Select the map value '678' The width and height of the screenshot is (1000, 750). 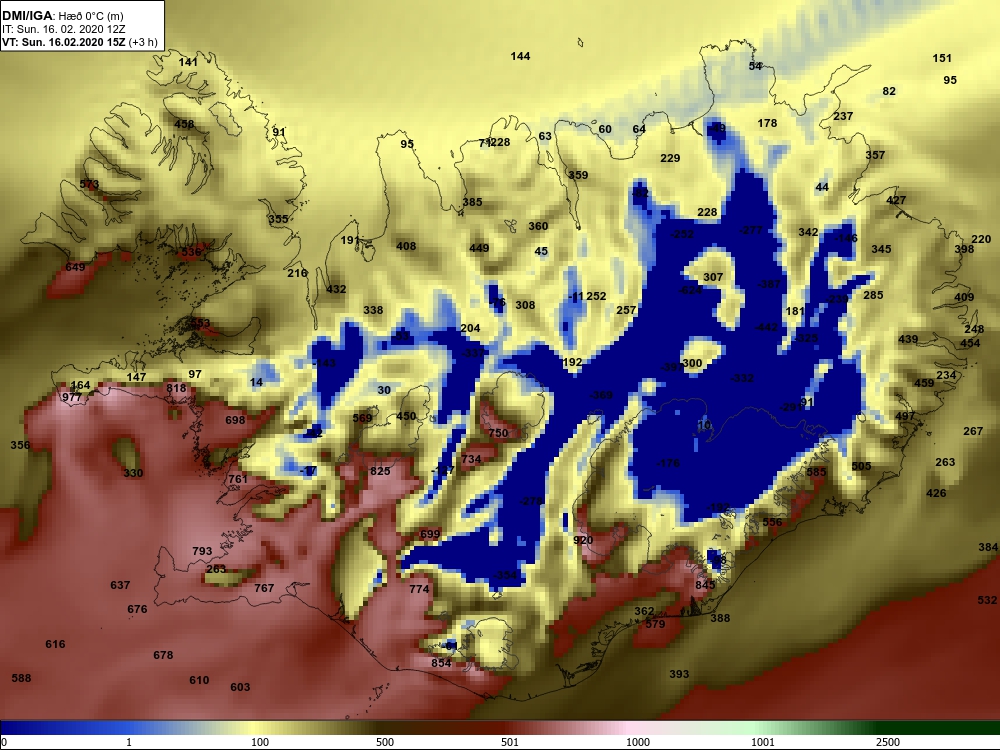(x=163, y=655)
